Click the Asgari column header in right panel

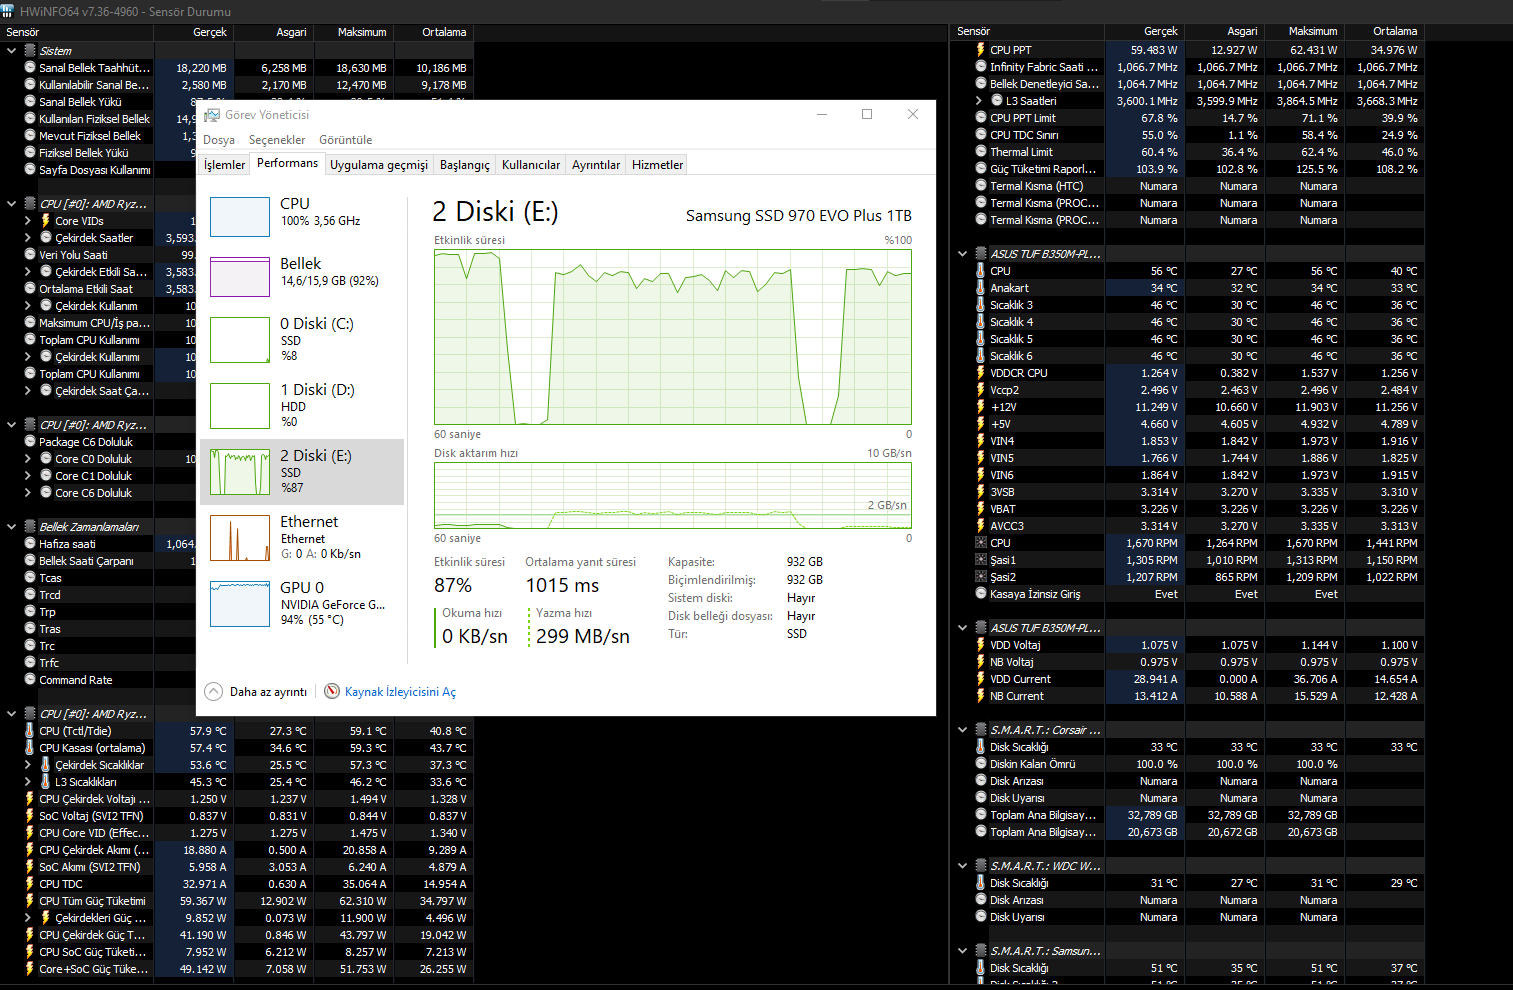(1225, 31)
